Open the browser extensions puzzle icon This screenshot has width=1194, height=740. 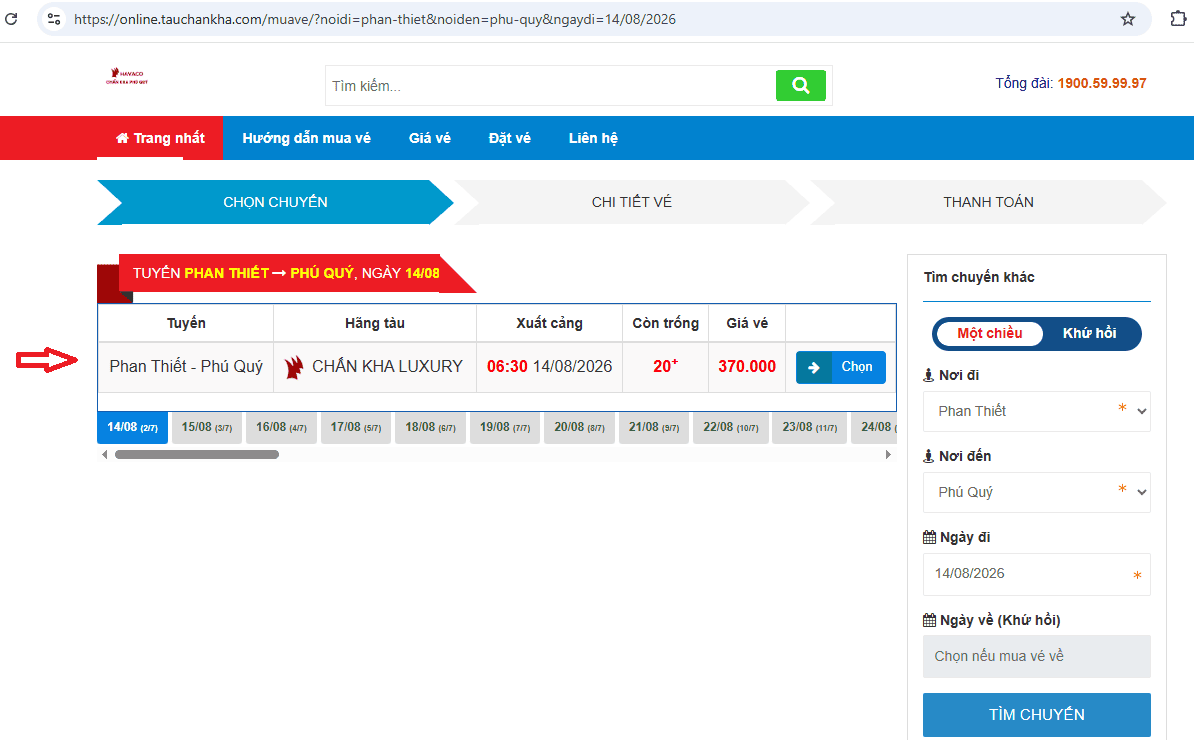tap(1177, 19)
